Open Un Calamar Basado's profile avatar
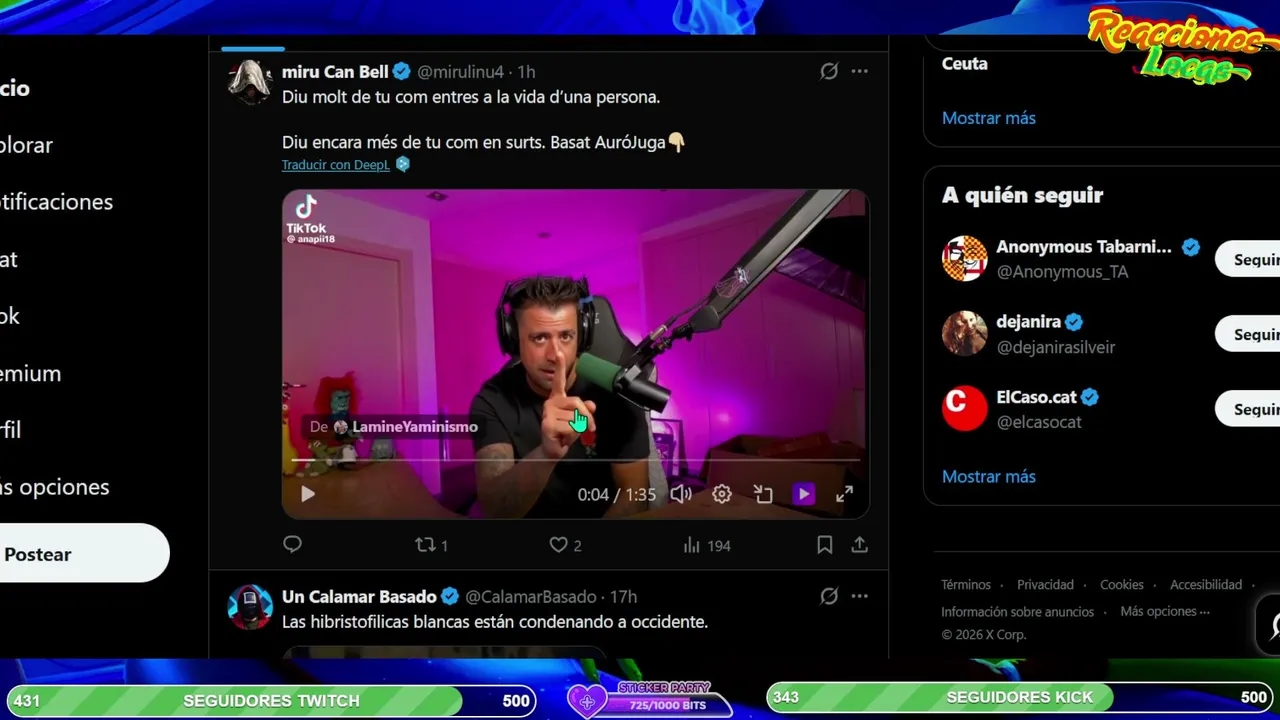 pos(250,607)
